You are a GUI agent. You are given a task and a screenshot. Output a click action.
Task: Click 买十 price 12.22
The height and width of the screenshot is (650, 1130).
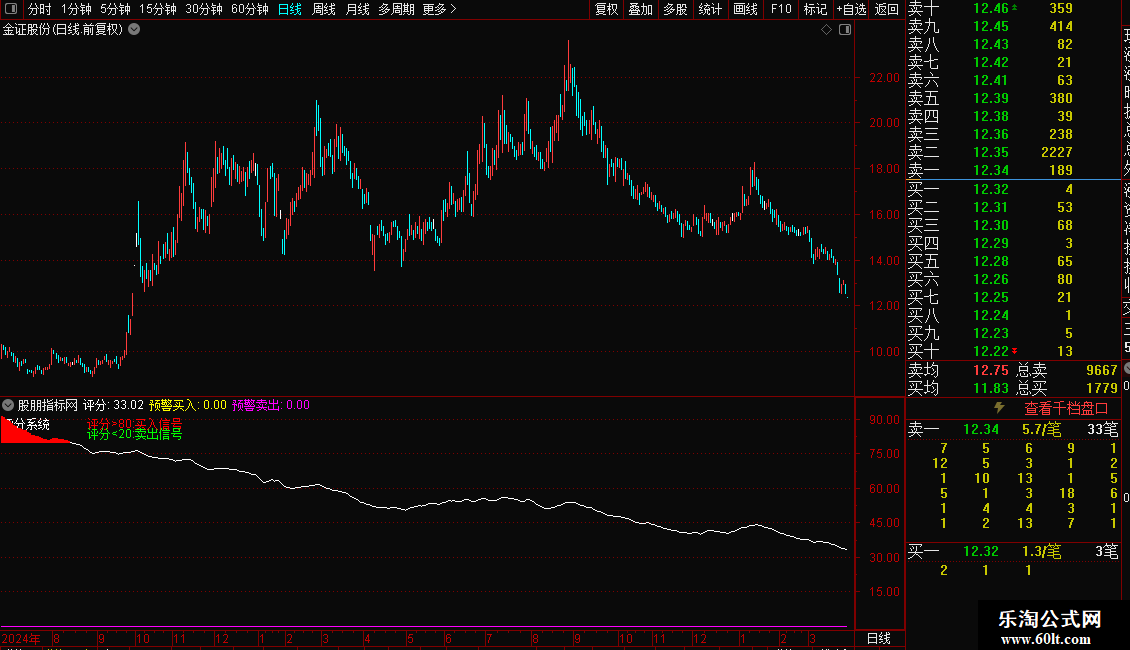pyautogui.click(x=990, y=351)
